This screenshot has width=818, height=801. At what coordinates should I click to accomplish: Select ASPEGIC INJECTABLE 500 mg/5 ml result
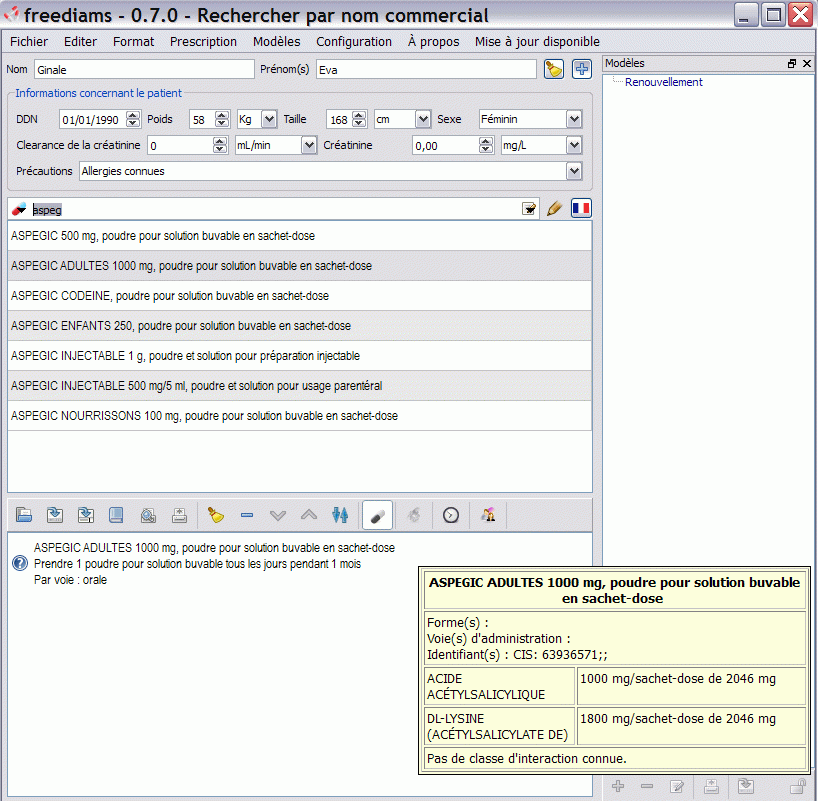[300, 386]
